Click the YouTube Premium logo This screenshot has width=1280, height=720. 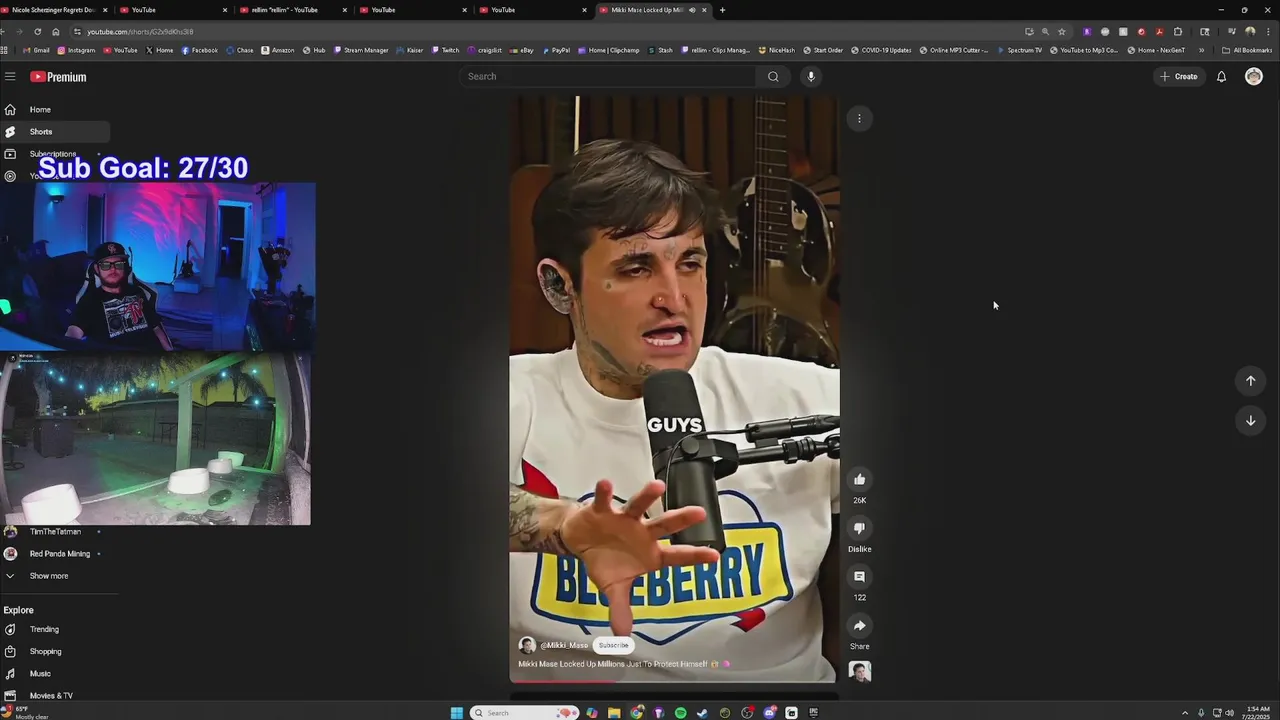58,77
